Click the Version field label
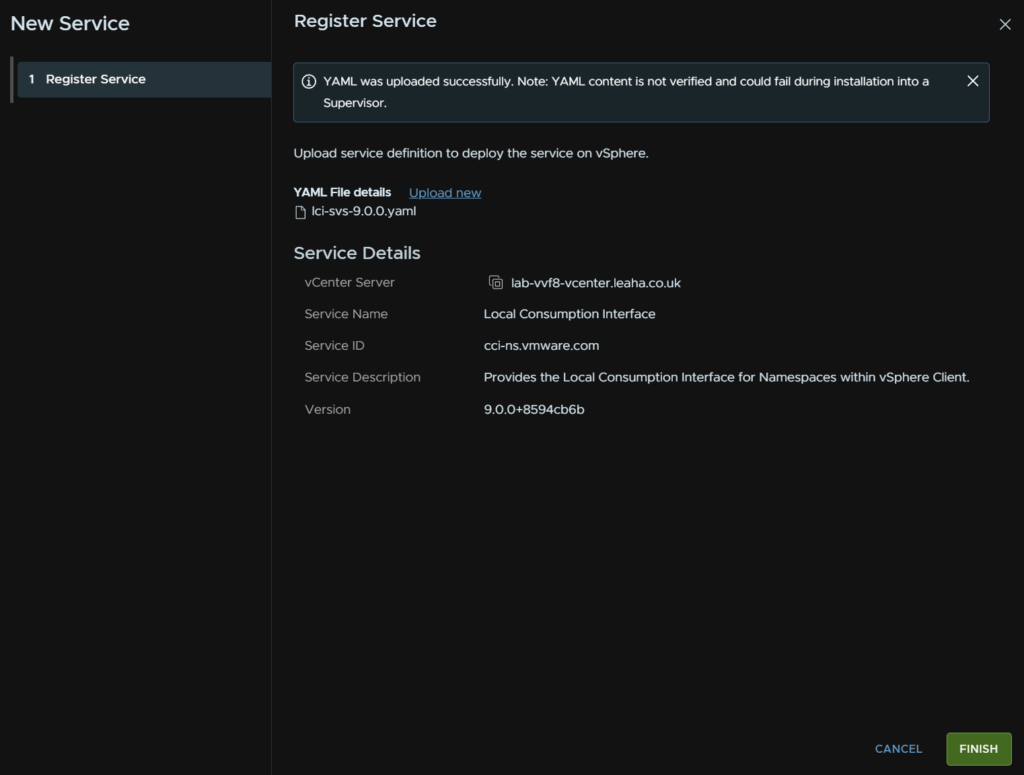 pos(328,409)
